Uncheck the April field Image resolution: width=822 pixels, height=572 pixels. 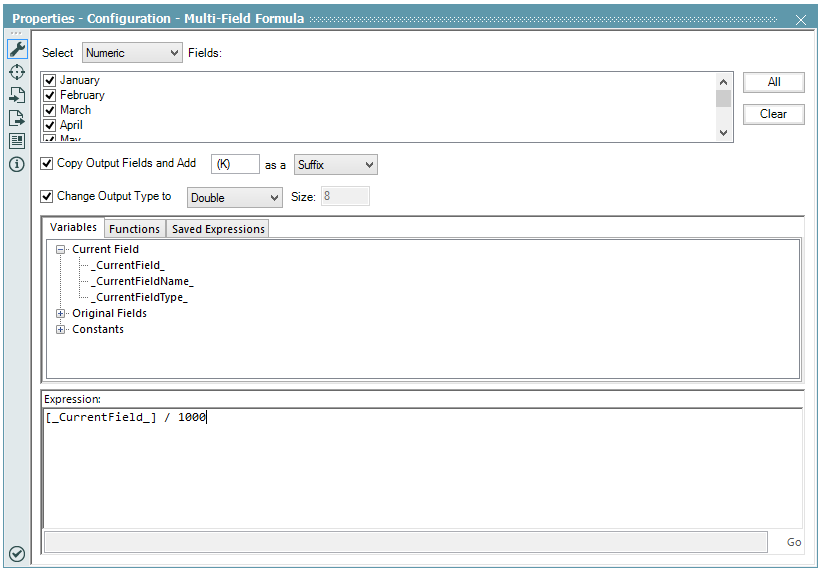click(x=50, y=125)
